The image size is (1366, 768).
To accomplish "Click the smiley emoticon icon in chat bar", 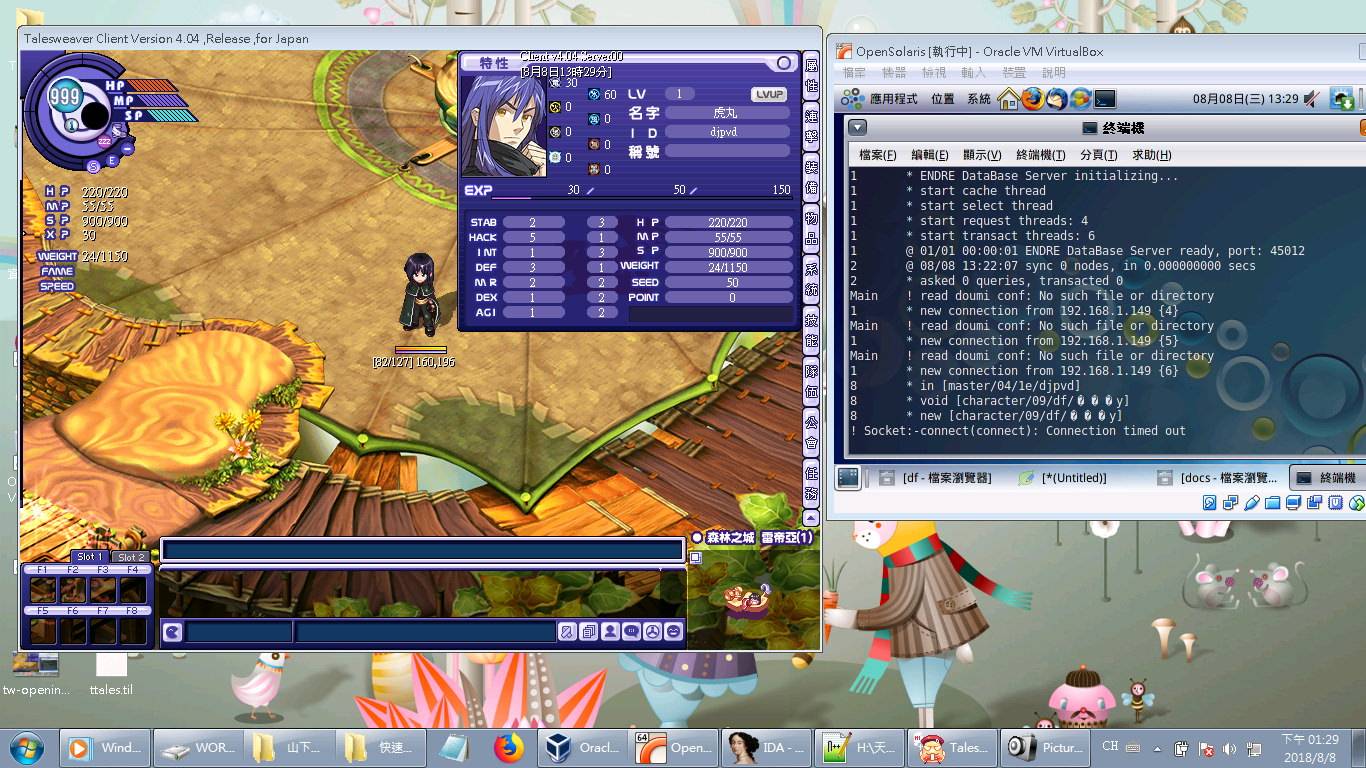I will [673, 632].
